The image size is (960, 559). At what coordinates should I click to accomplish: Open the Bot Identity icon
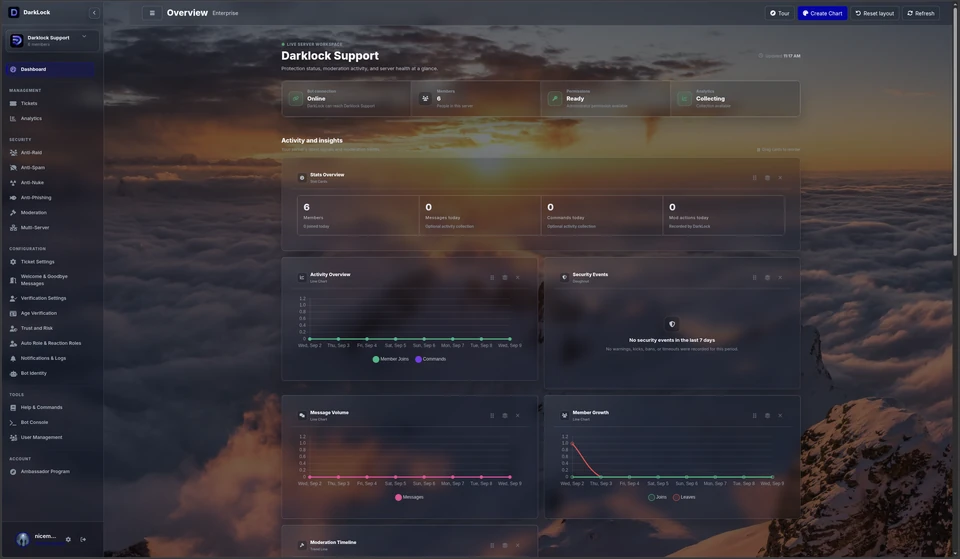point(13,373)
